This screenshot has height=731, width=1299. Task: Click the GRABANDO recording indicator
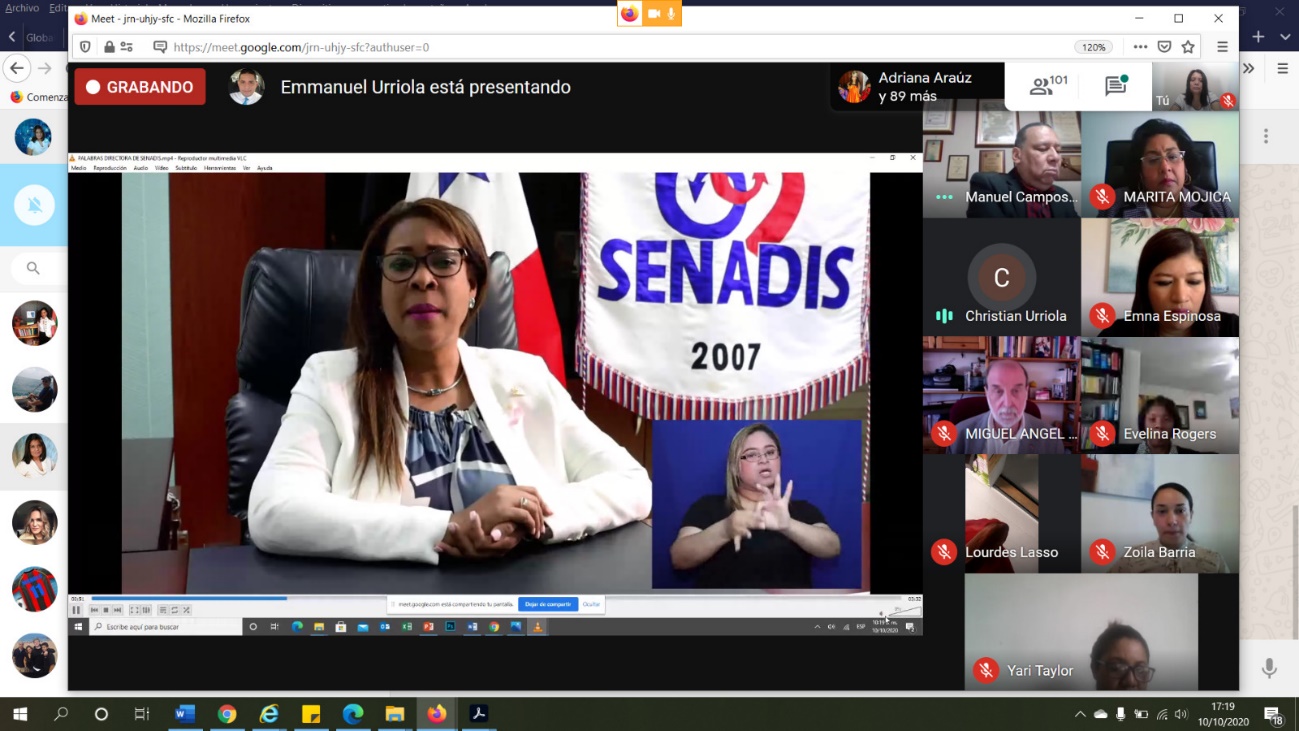point(140,87)
